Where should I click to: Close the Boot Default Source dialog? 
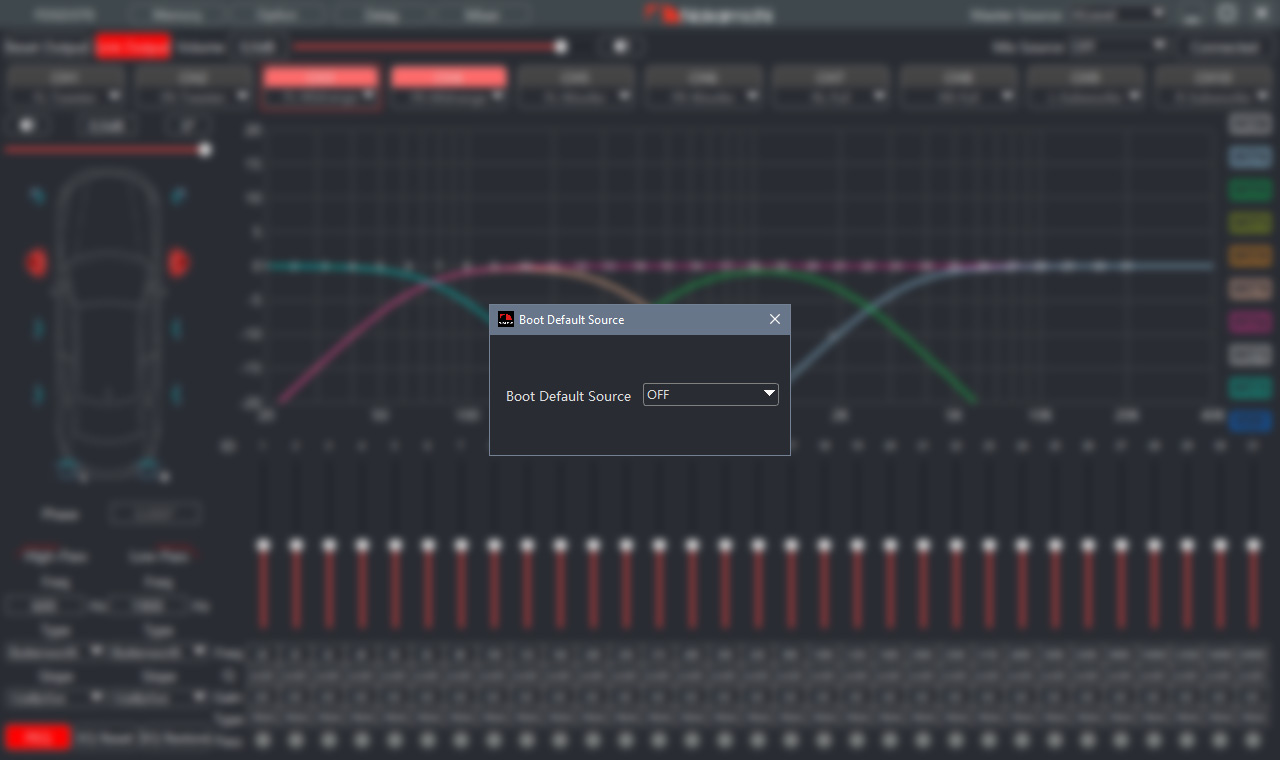[774, 320]
